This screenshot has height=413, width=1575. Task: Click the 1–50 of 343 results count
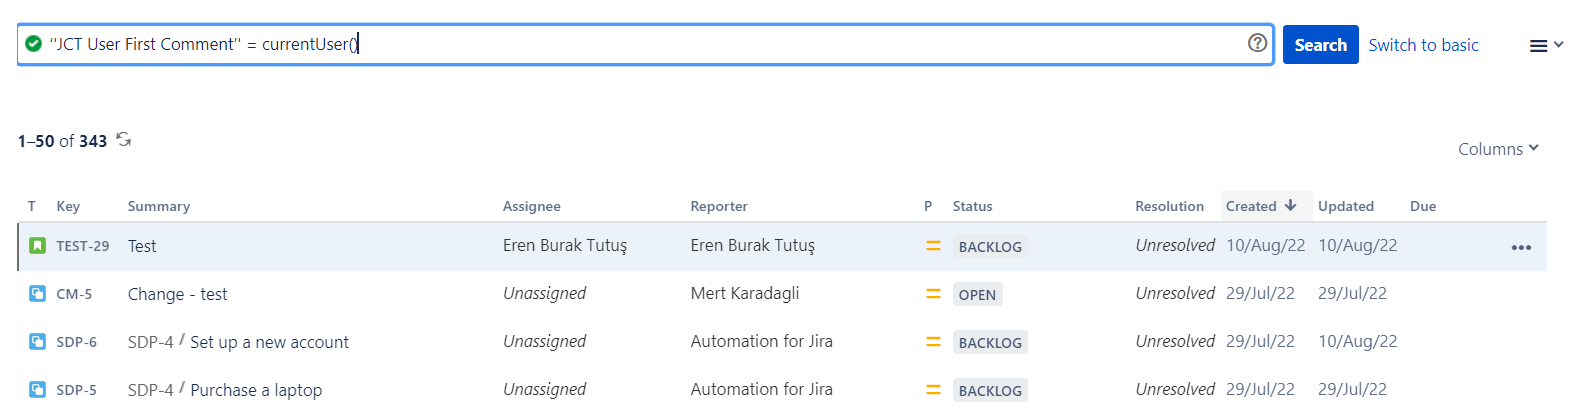pos(62,141)
